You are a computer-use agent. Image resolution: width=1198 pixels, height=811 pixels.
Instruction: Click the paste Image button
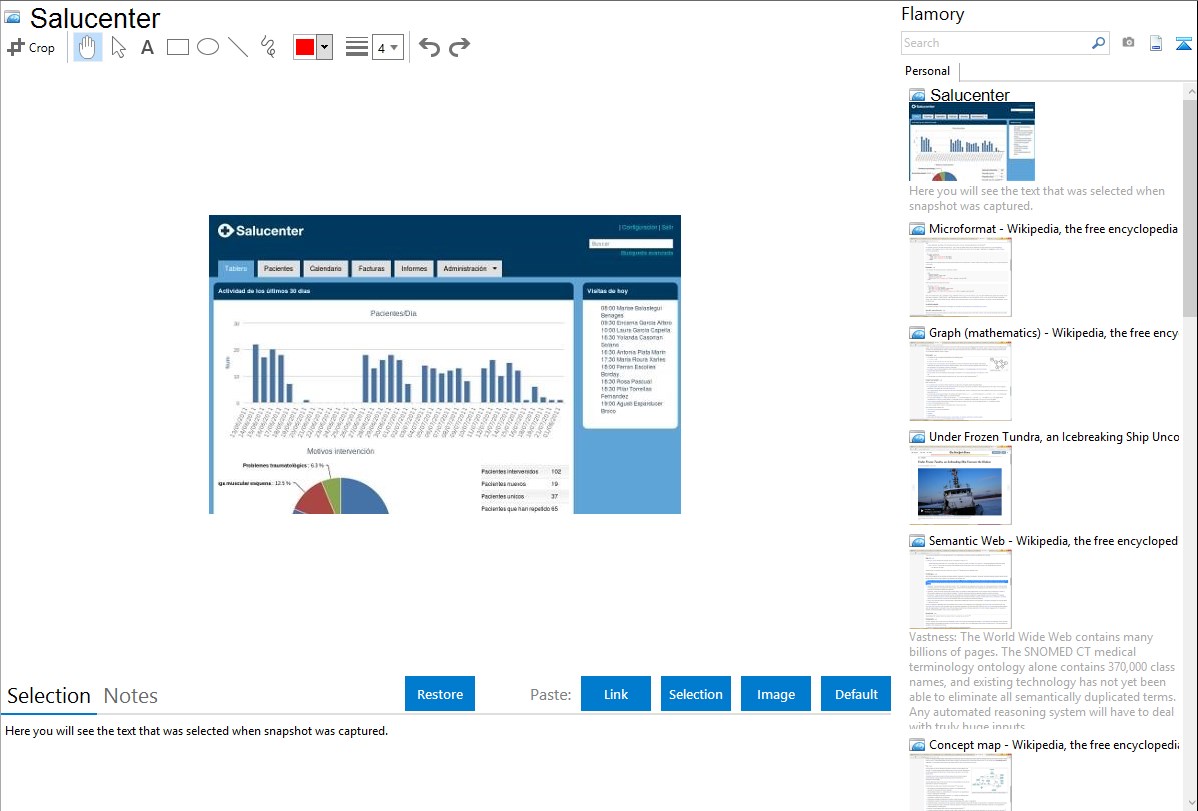tap(776, 694)
